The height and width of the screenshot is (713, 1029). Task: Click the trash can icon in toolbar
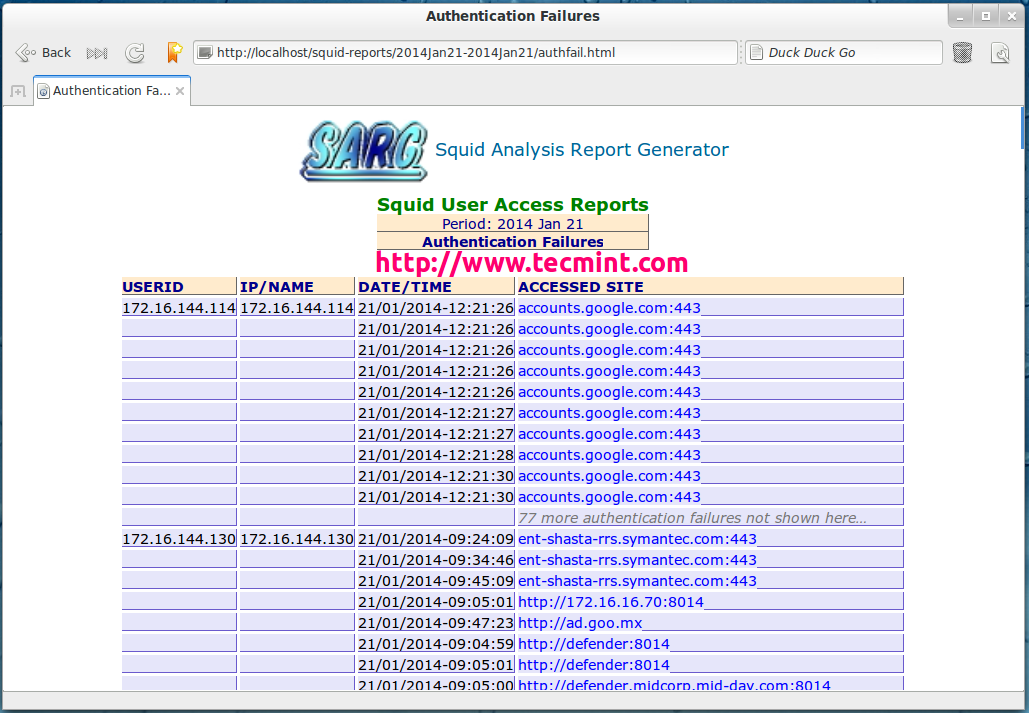pos(962,53)
